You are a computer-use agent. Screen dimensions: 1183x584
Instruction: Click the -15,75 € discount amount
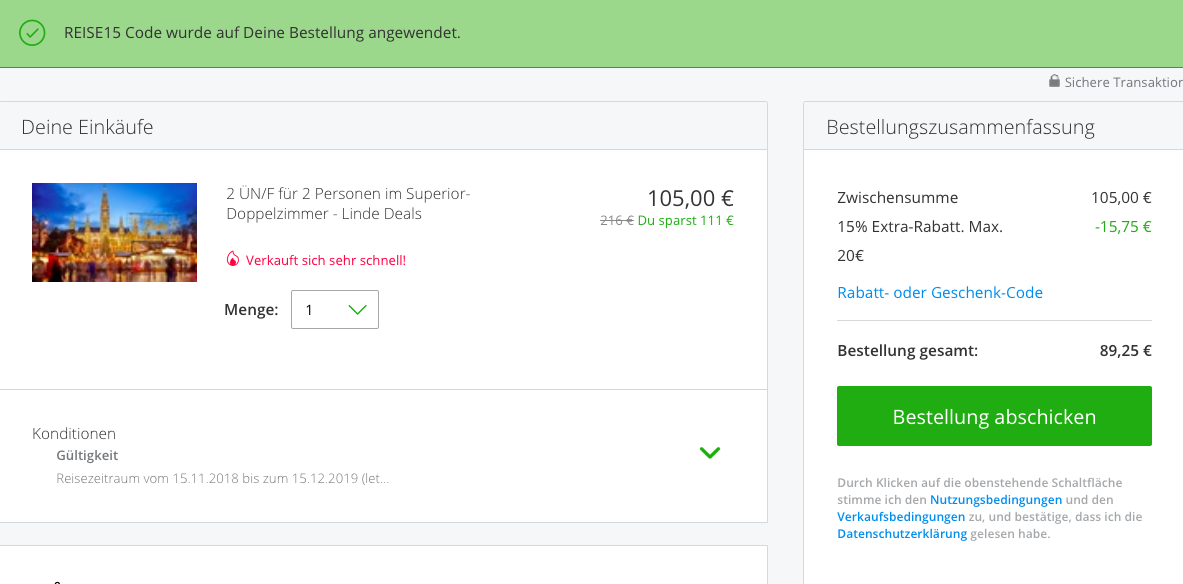[1123, 226]
